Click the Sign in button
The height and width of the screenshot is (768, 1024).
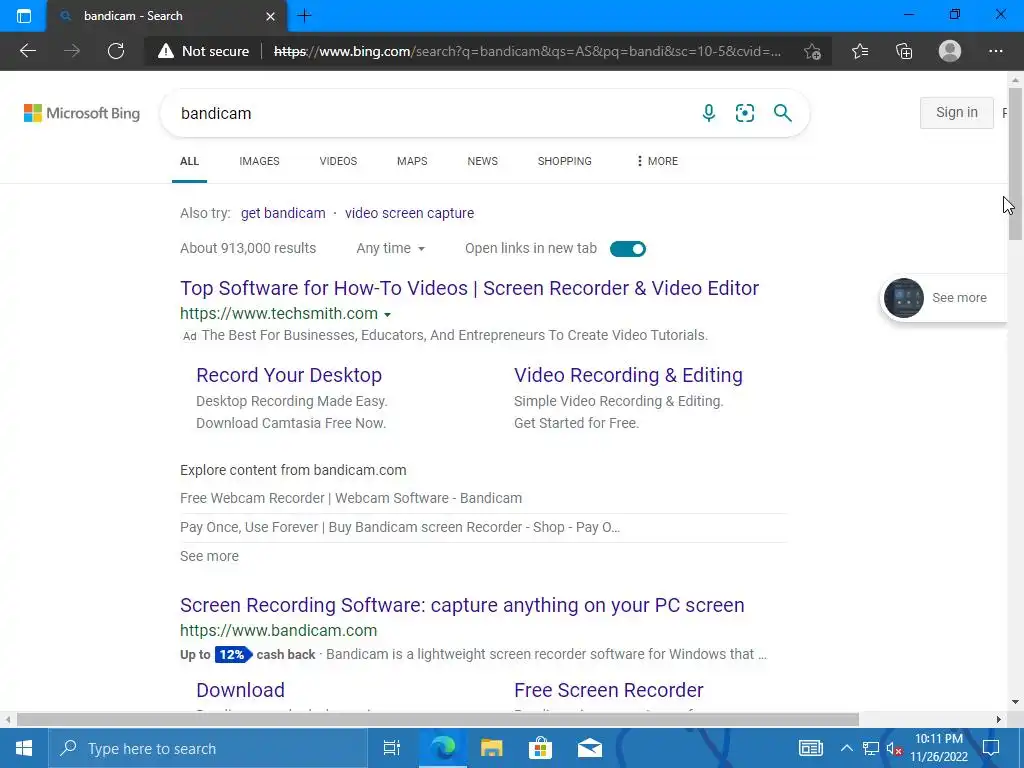(957, 112)
